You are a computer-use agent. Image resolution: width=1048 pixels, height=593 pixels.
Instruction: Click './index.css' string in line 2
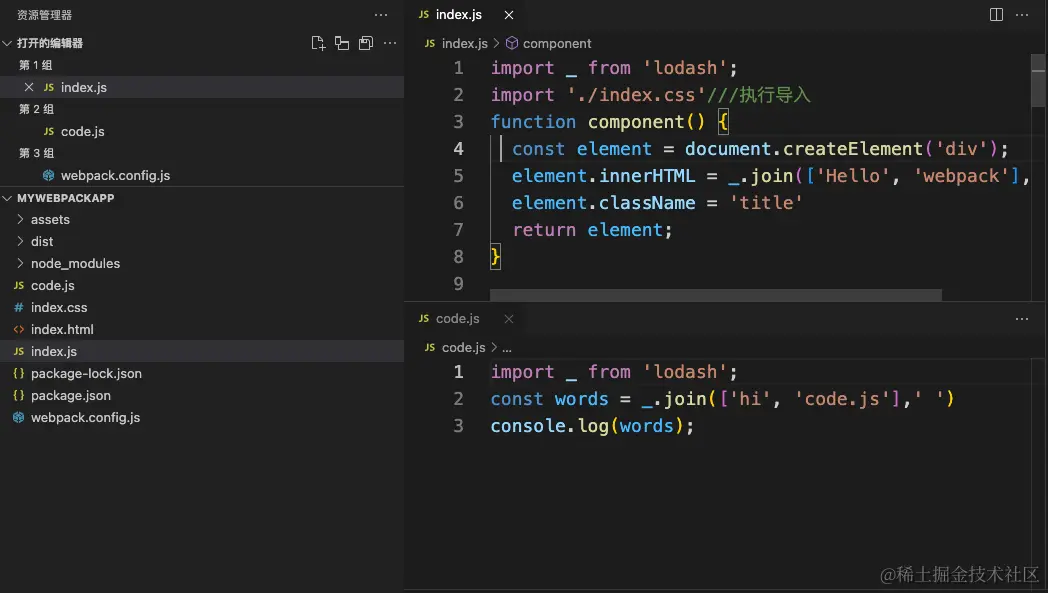pos(636,95)
